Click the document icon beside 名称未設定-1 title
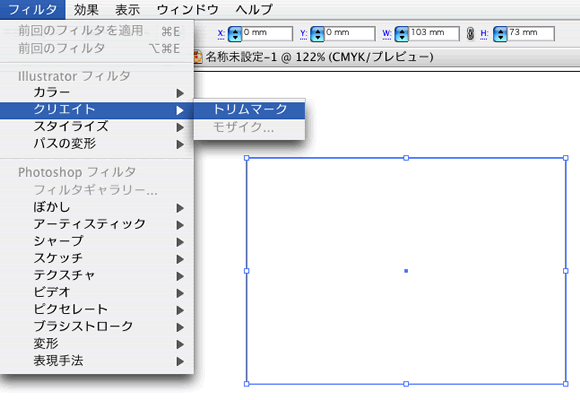 (198, 57)
